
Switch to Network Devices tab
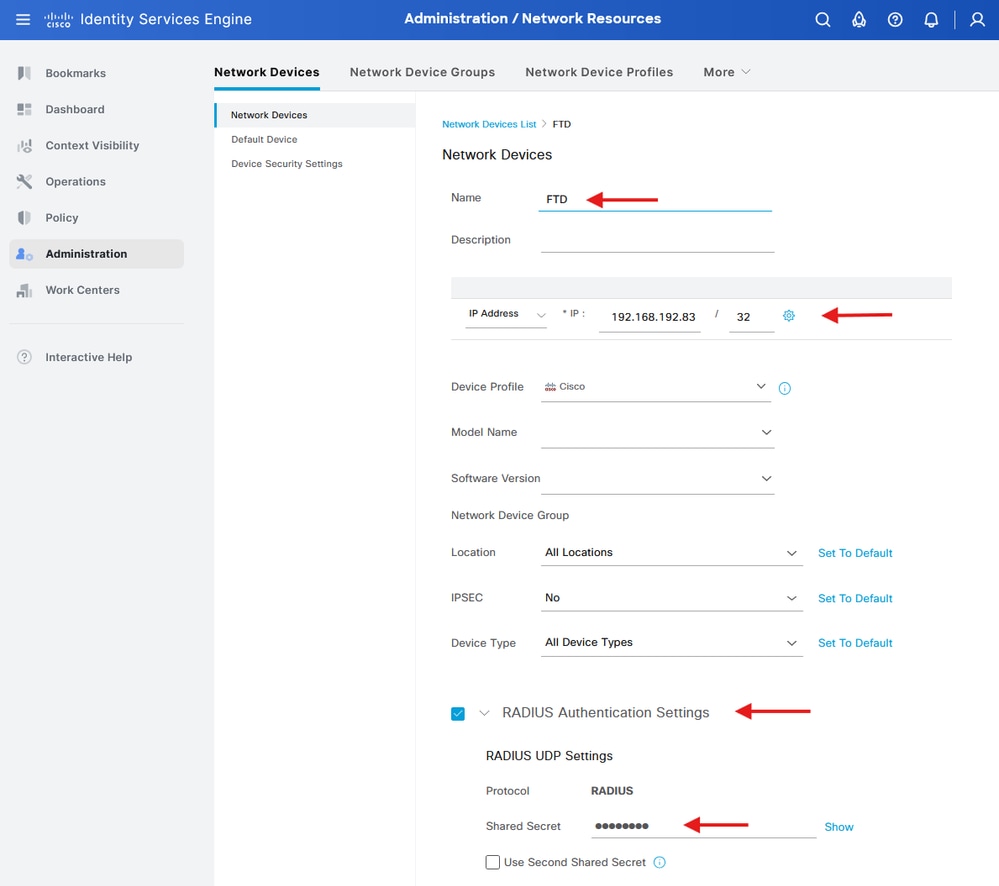coord(266,72)
